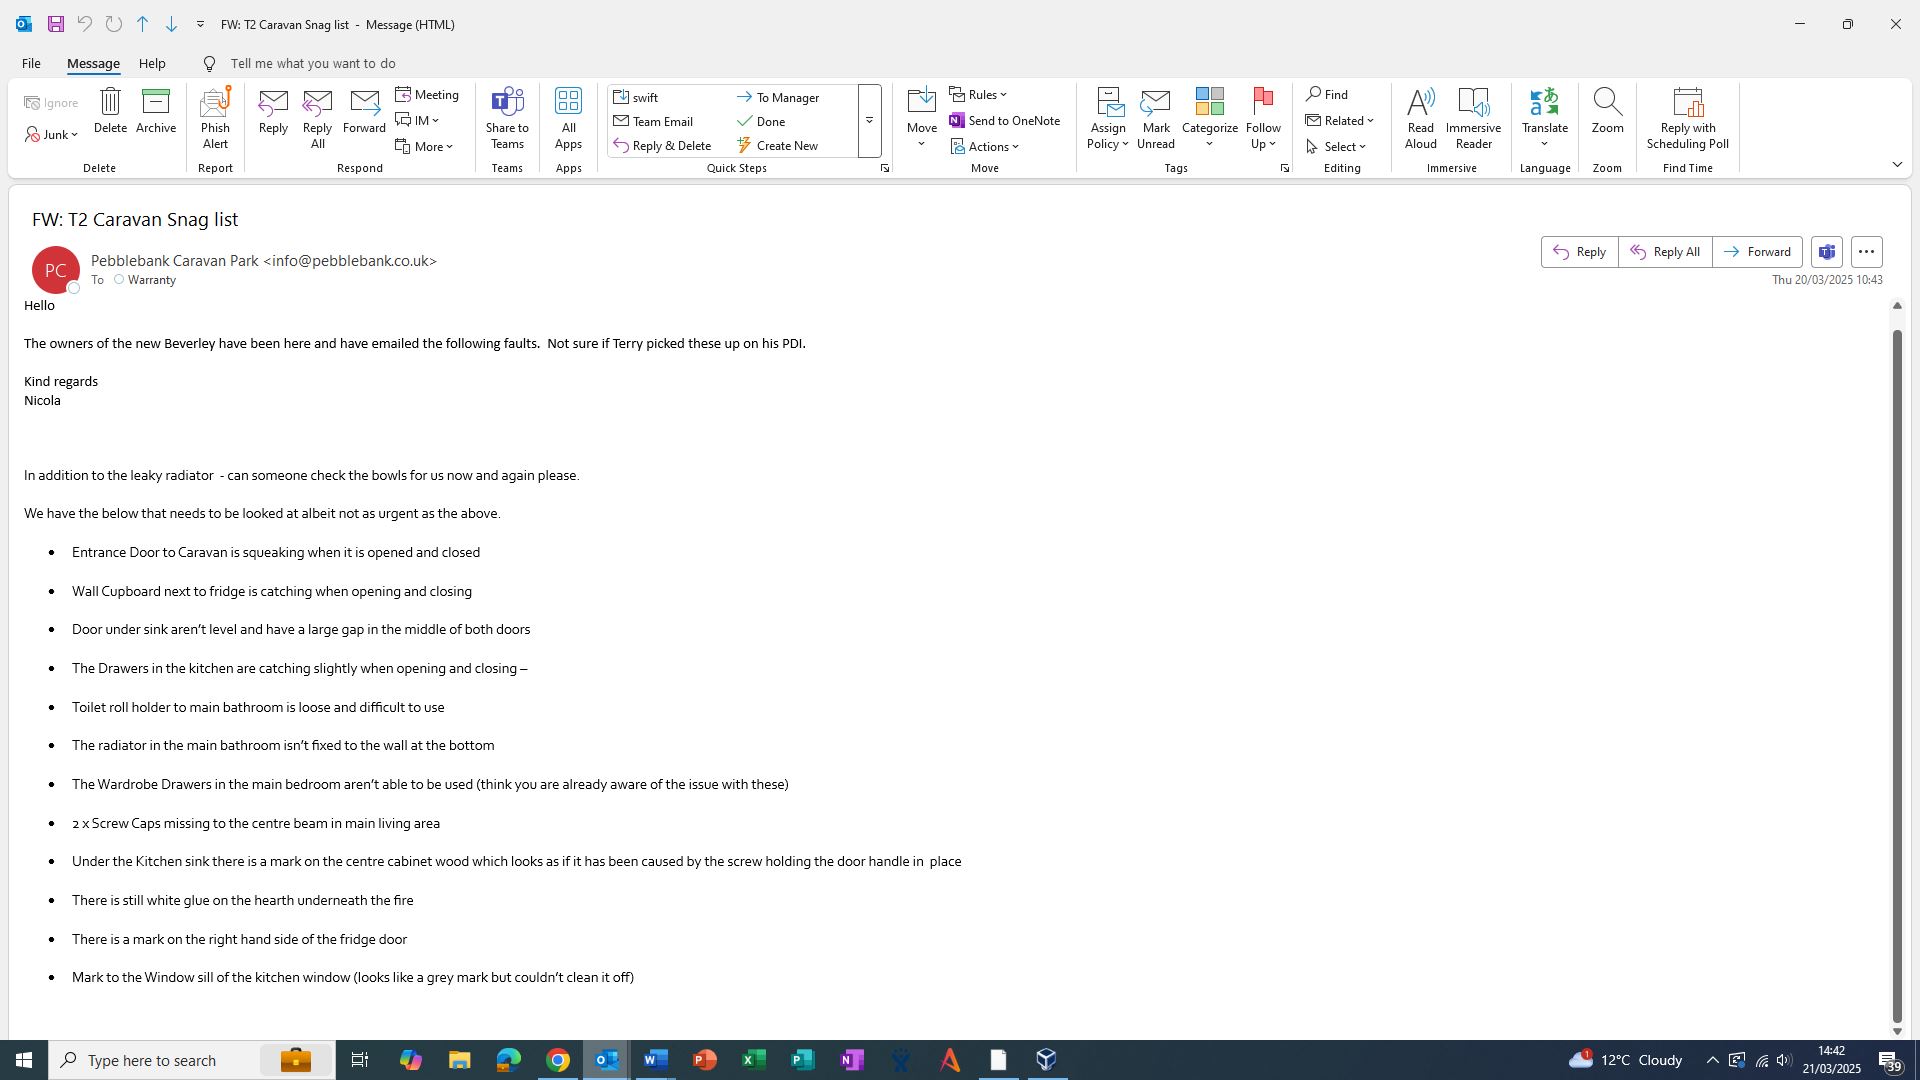Open the File menu
Image resolution: width=1920 pixels, height=1080 pixels.
pos(31,63)
